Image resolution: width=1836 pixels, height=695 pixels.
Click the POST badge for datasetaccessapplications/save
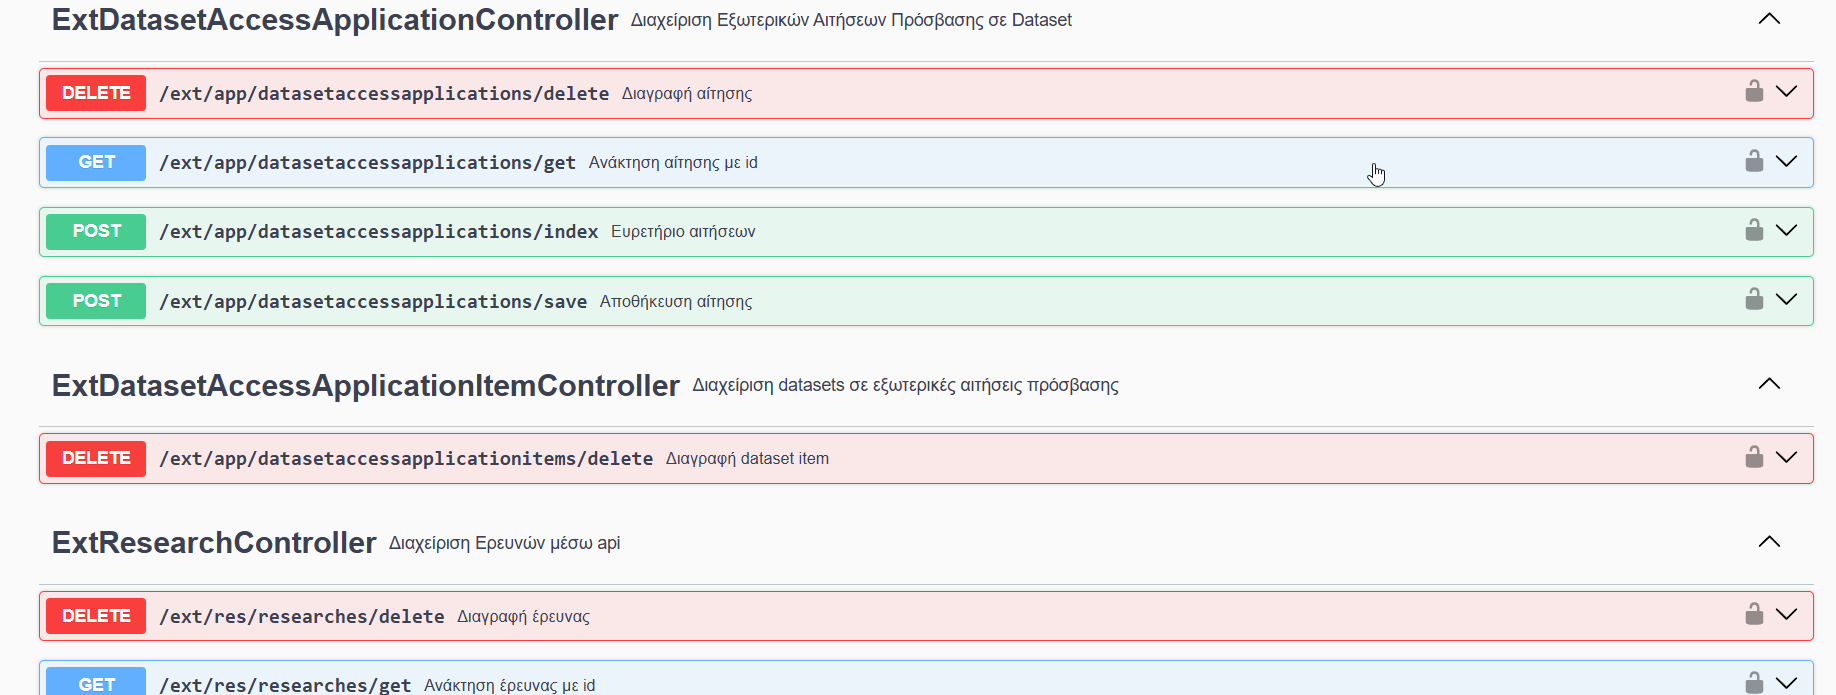pos(96,301)
